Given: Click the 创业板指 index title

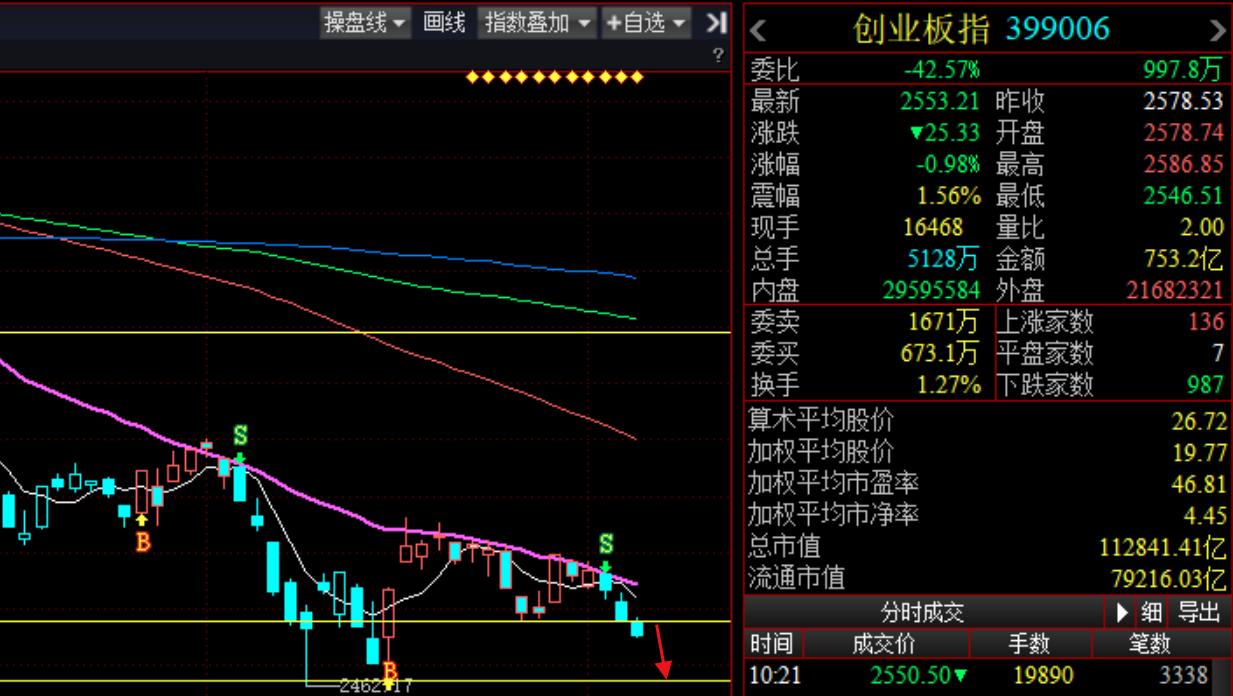Looking at the screenshot, I should coord(920,29).
